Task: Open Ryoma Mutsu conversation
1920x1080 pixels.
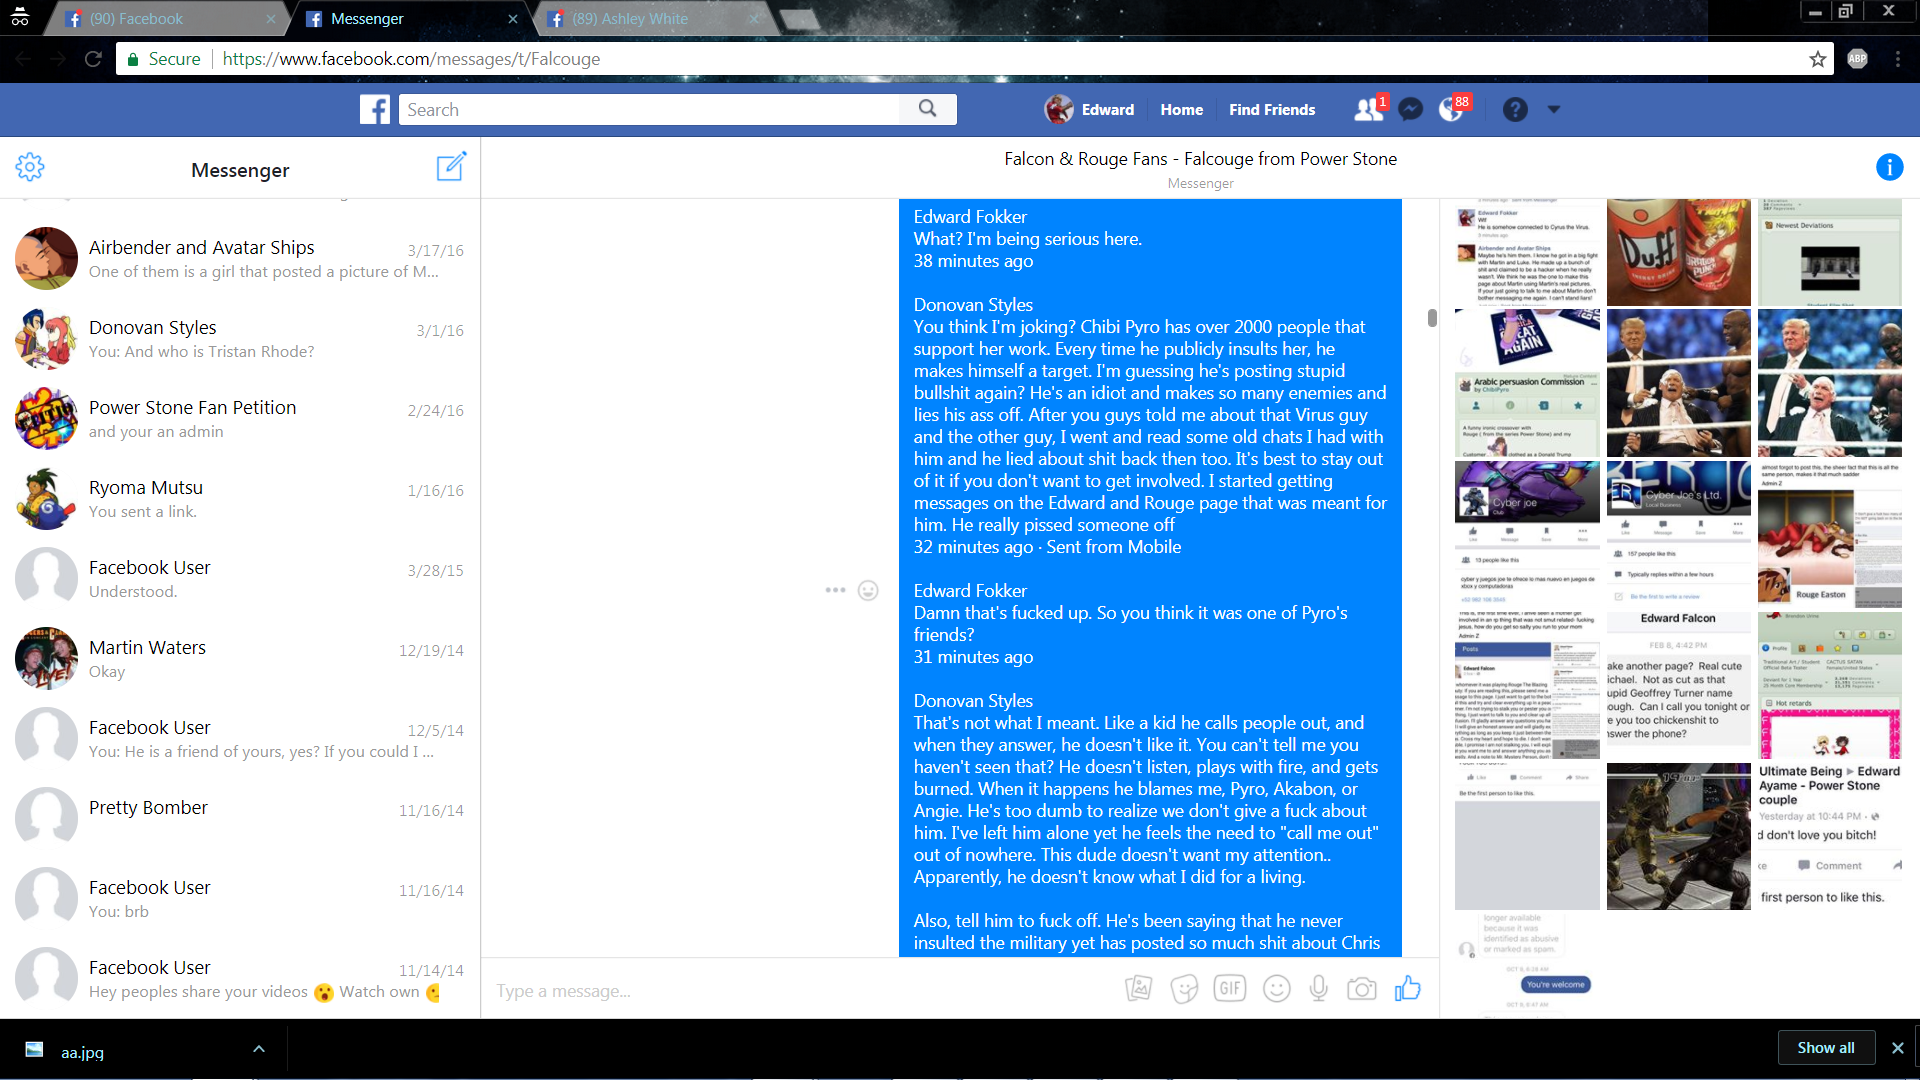Action: tap(240, 498)
